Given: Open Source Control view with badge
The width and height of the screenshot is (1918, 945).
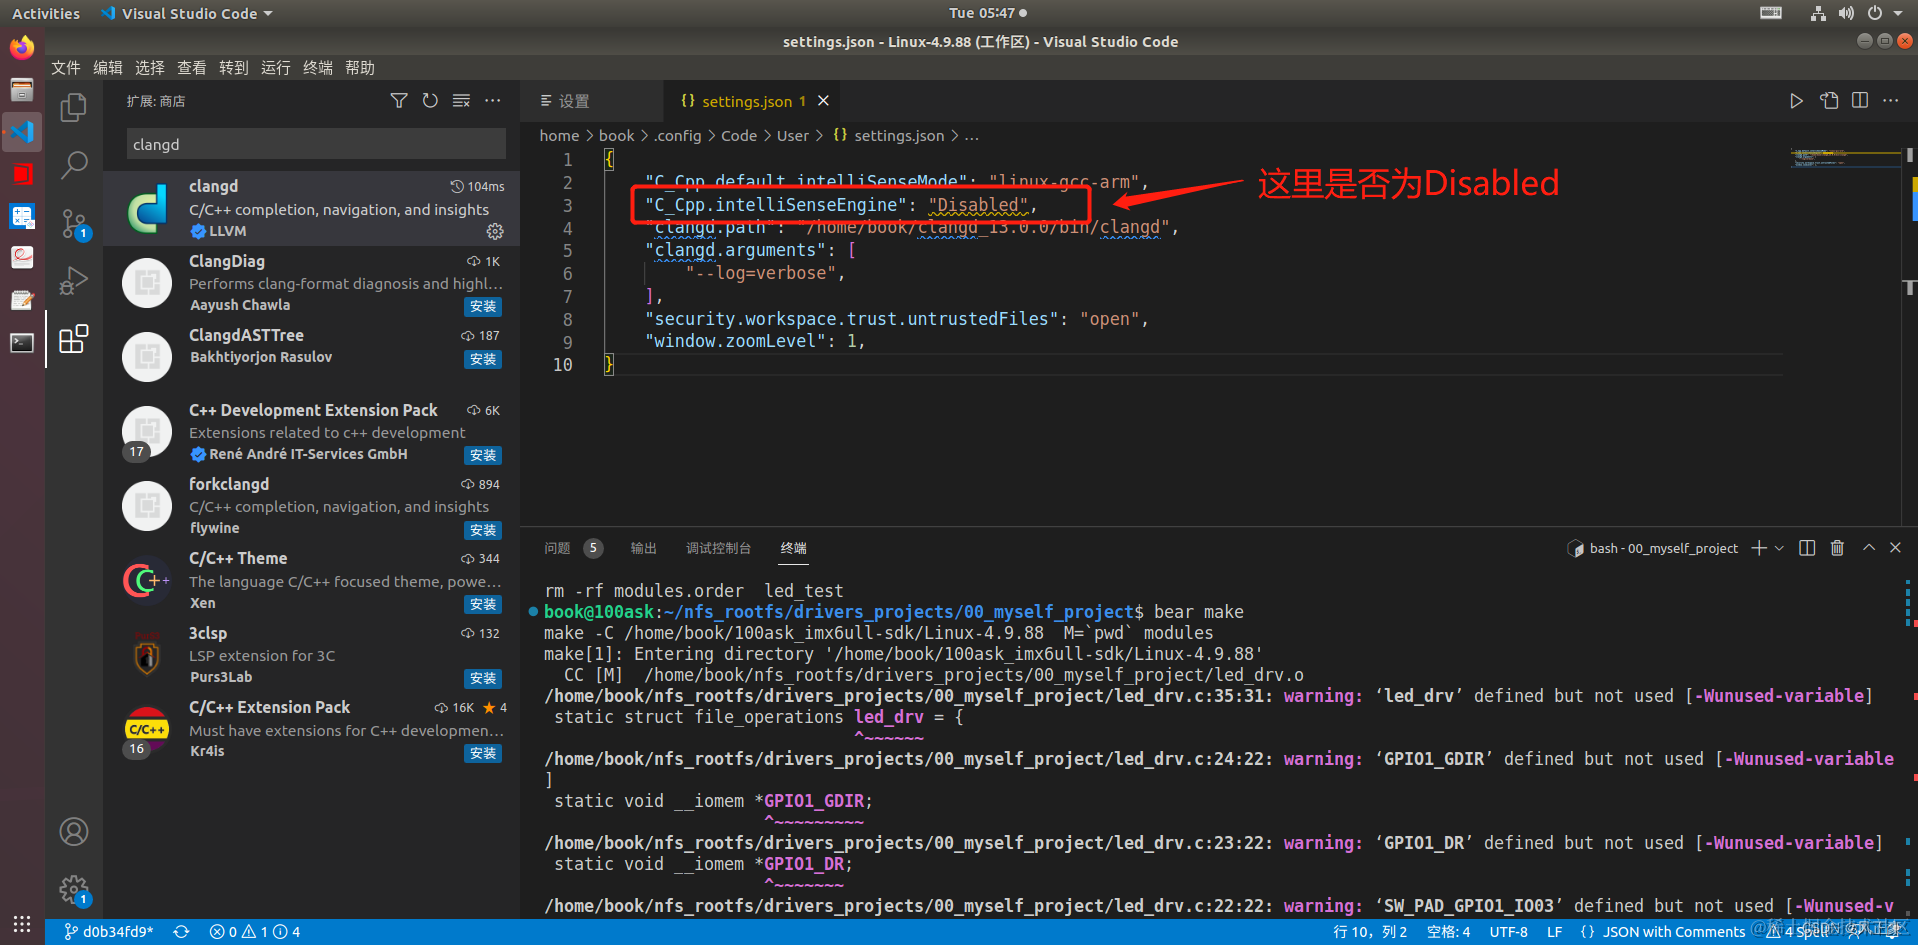Looking at the screenshot, I should pos(74,224).
